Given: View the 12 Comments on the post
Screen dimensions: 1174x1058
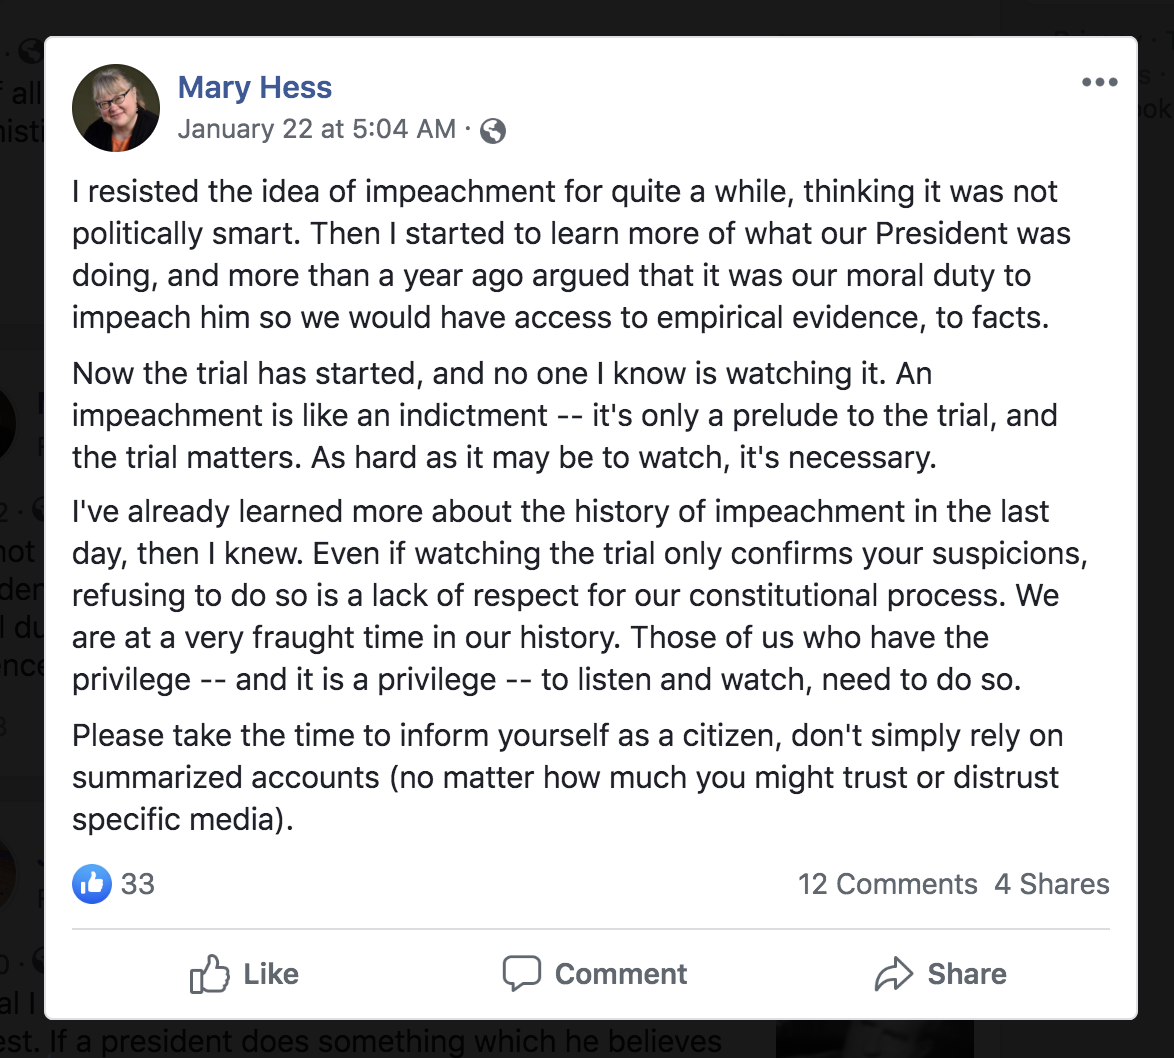Looking at the screenshot, I should pos(886,884).
